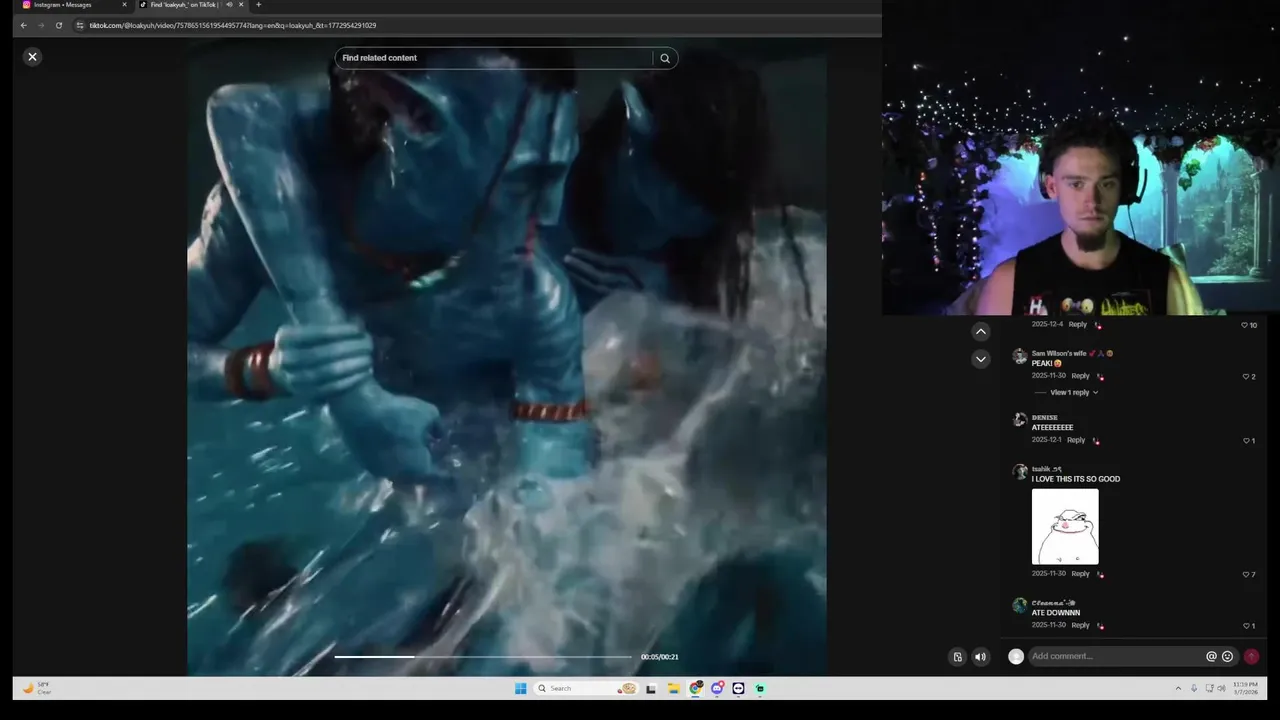Viewport: 1280px width, 720px height.
Task: Go back in the browser
Action: pyautogui.click(x=24, y=25)
